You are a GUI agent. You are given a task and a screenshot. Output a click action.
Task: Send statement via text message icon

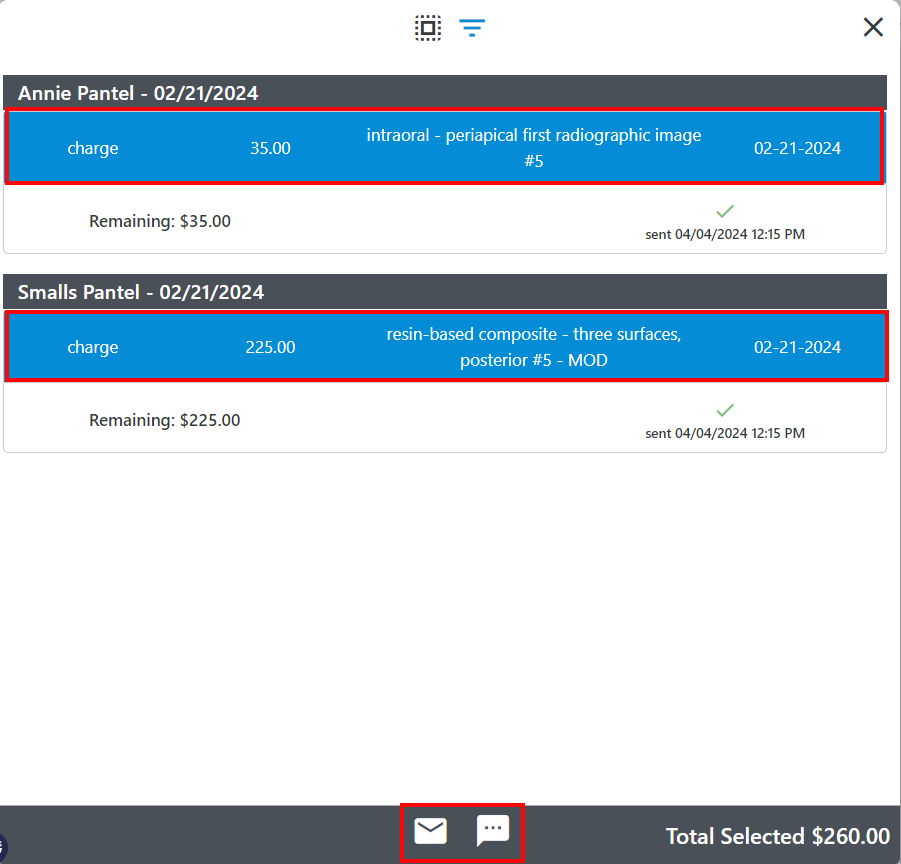click(493, 831)
